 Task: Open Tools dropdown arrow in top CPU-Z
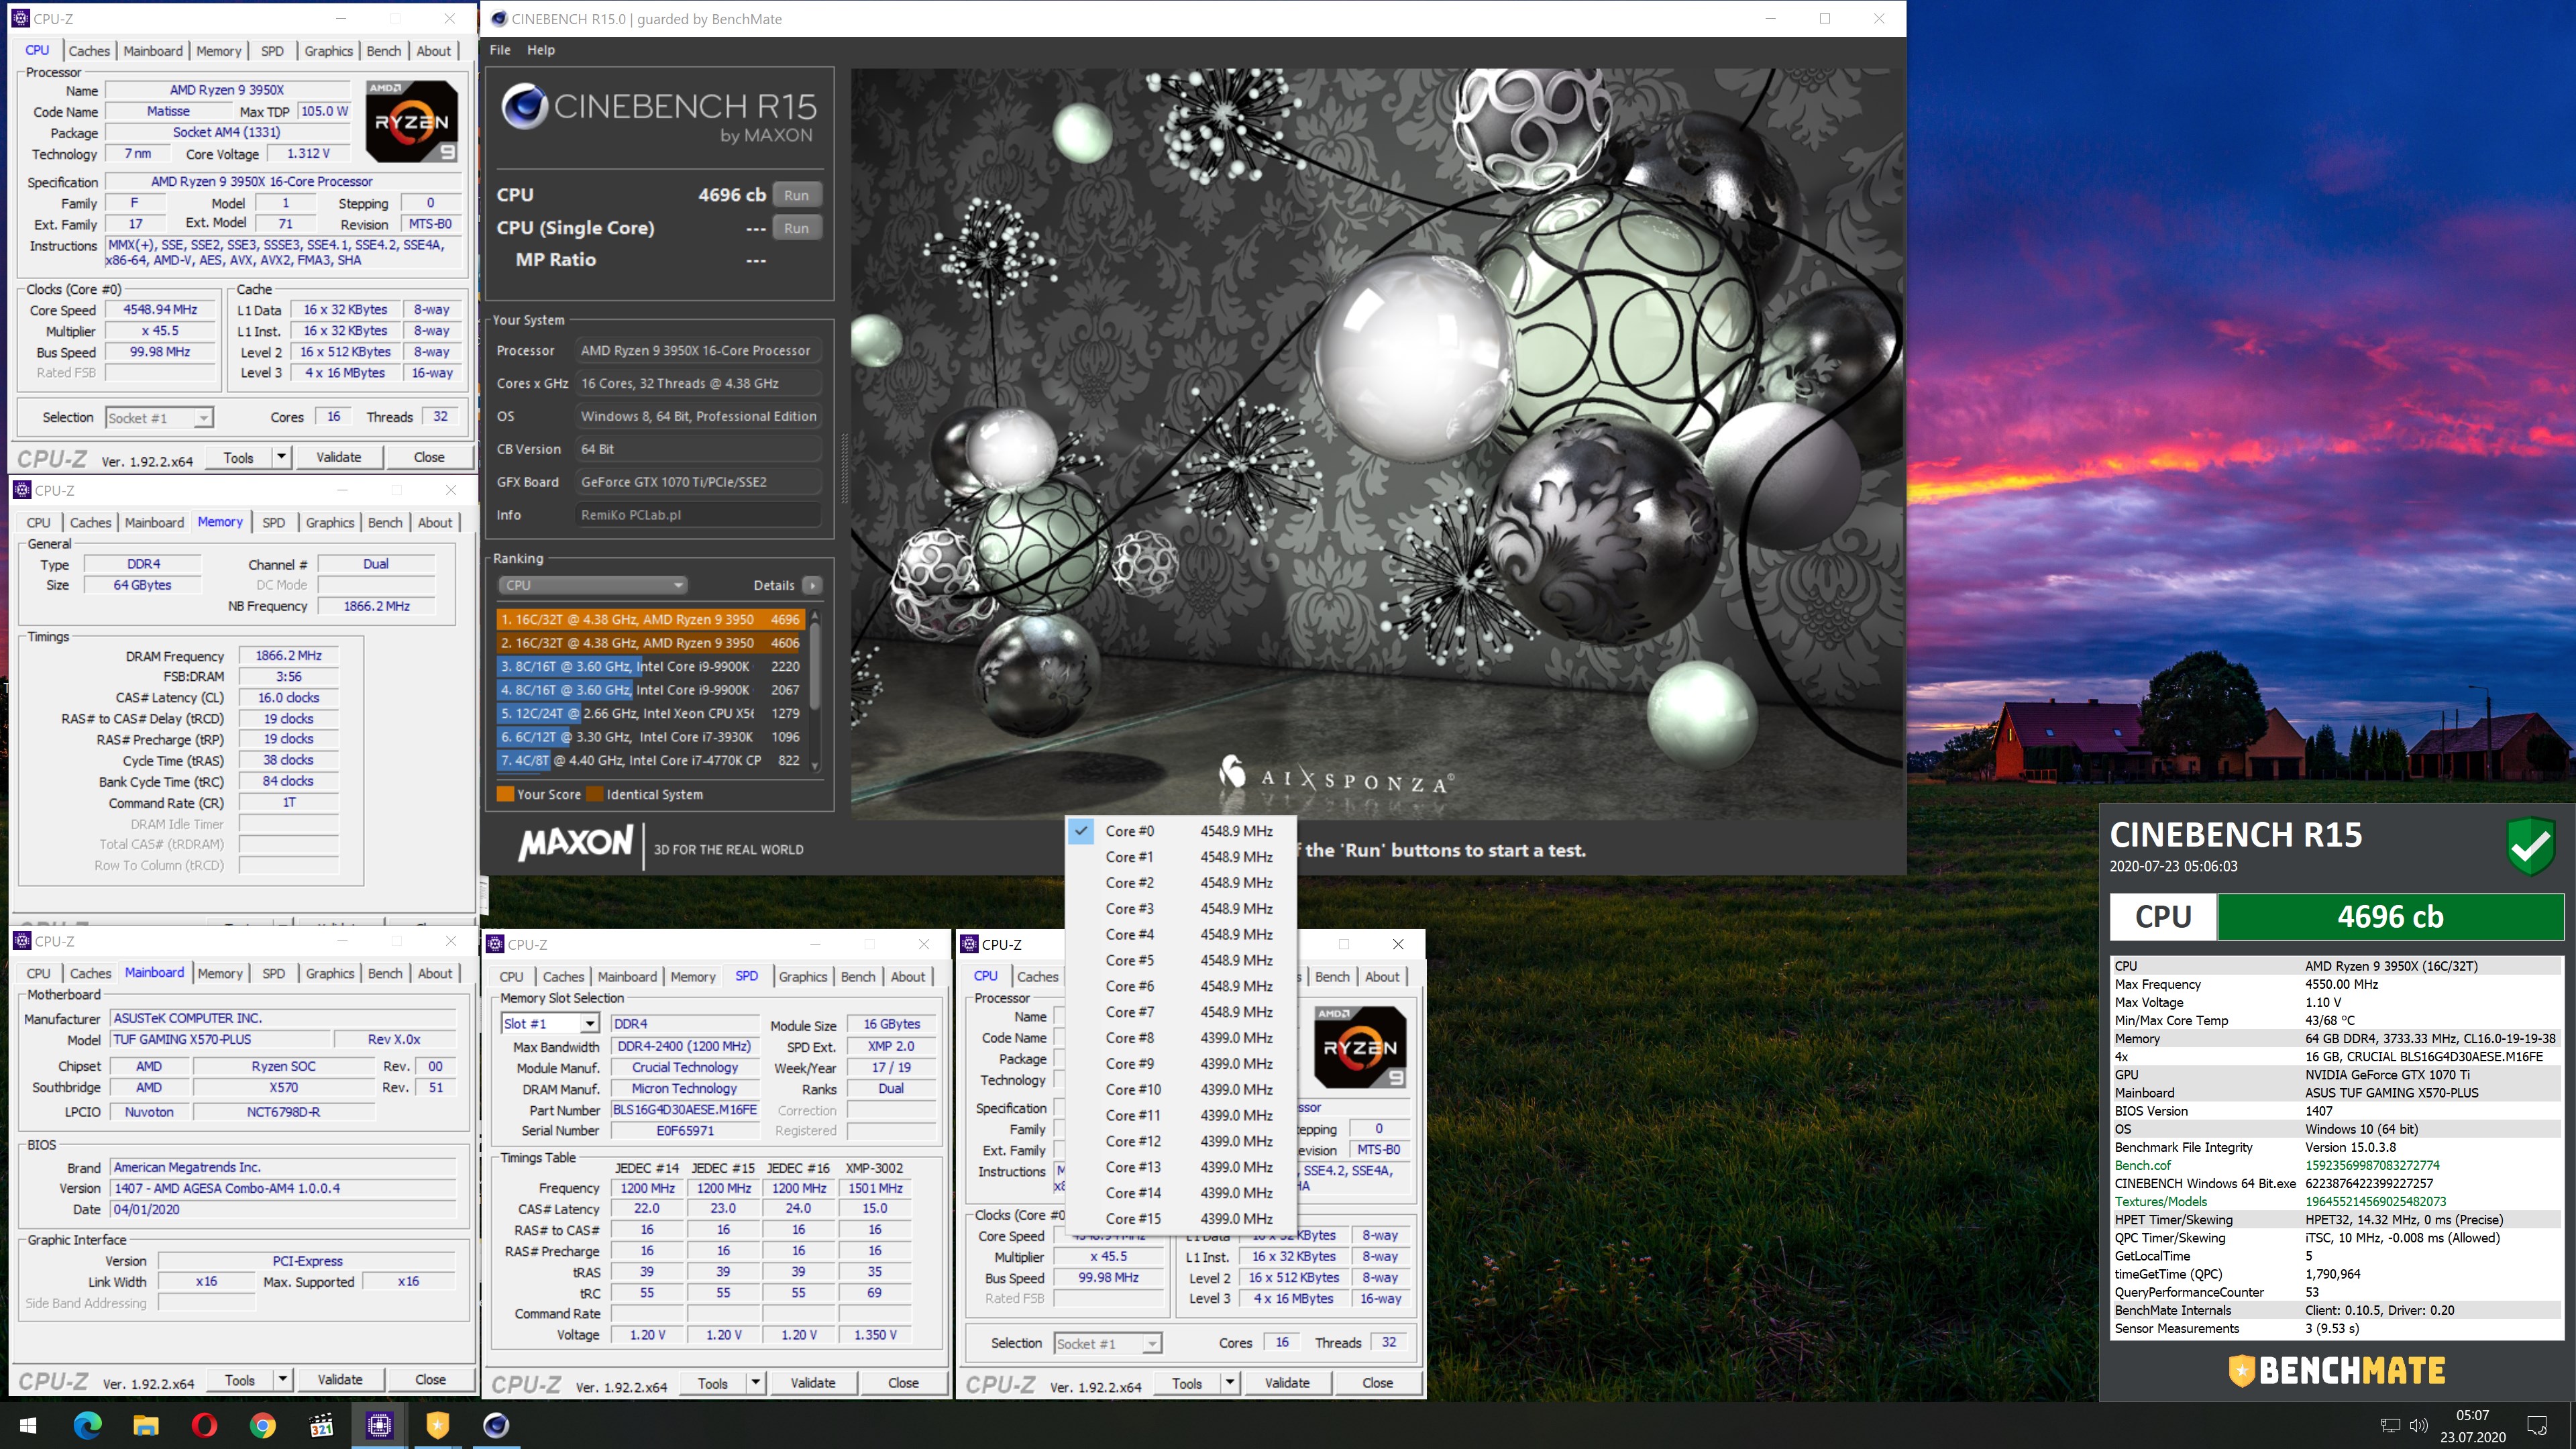pos(281,457)
